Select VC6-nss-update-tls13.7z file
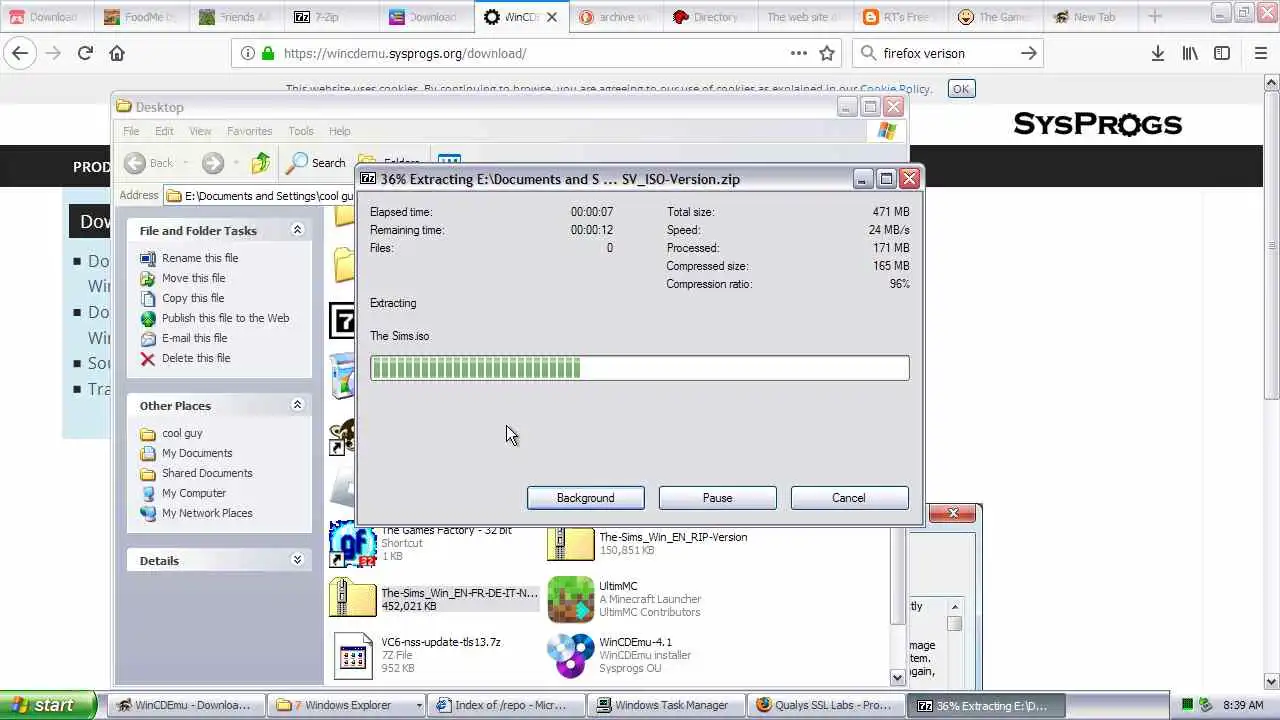The width and height of the screenshot is (1280, 720). [x=417, y=655]
